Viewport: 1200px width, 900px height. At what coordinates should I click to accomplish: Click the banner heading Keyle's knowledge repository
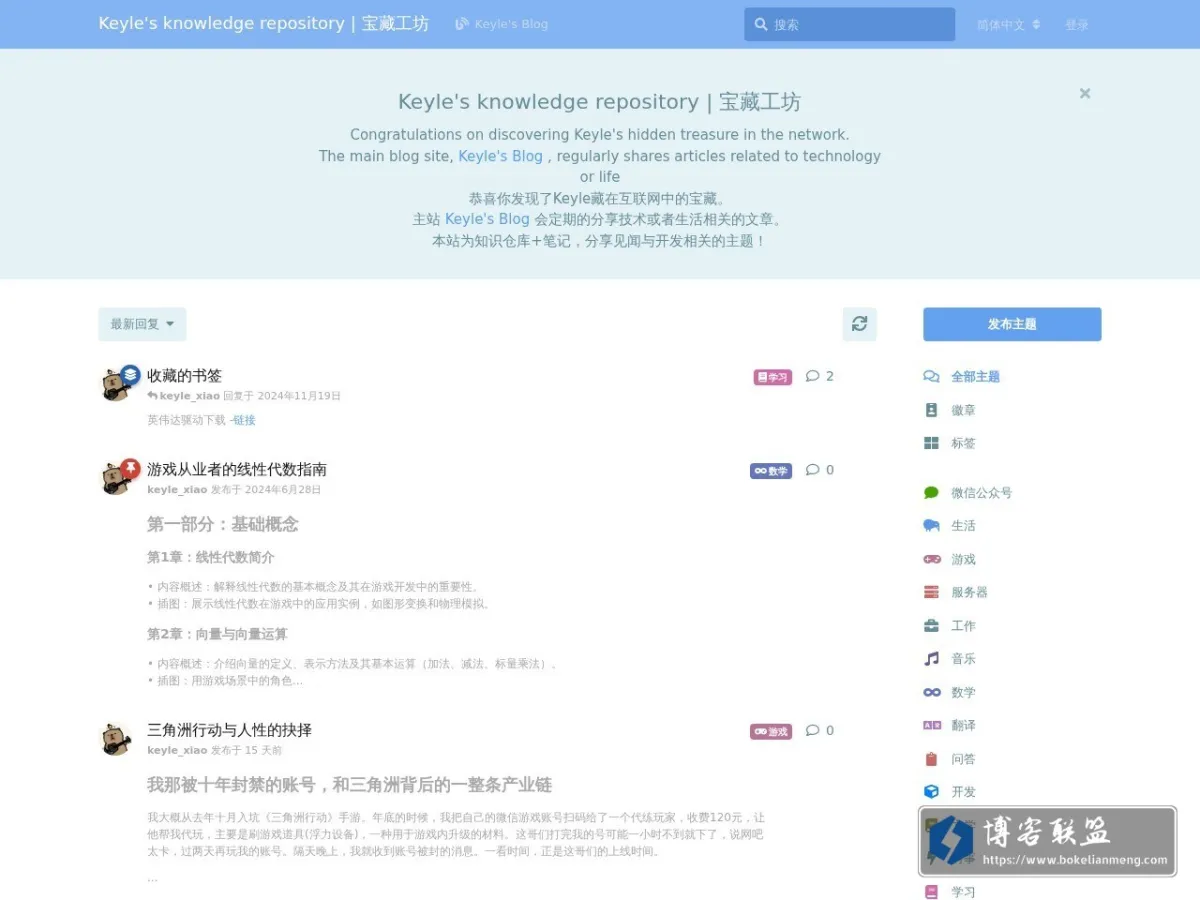[599, 102]
